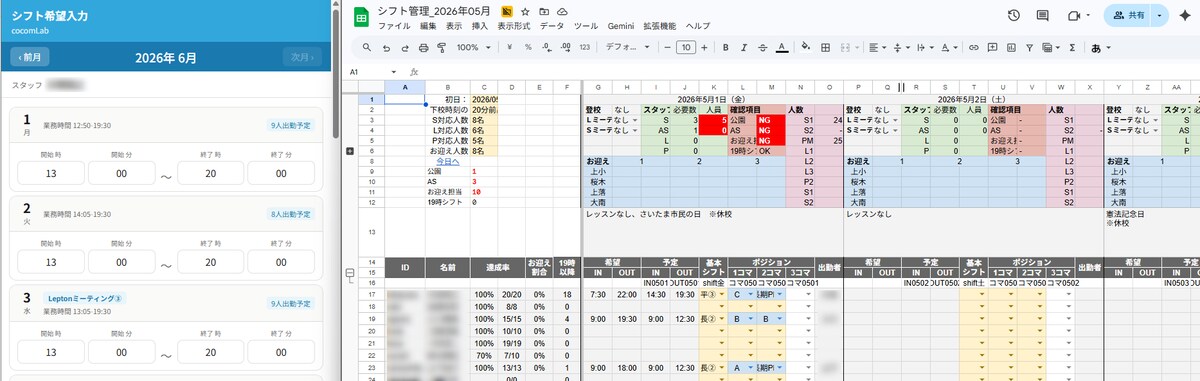Open version history clock icon
Screen dimensions: 1200x381
pos(1014,16)
